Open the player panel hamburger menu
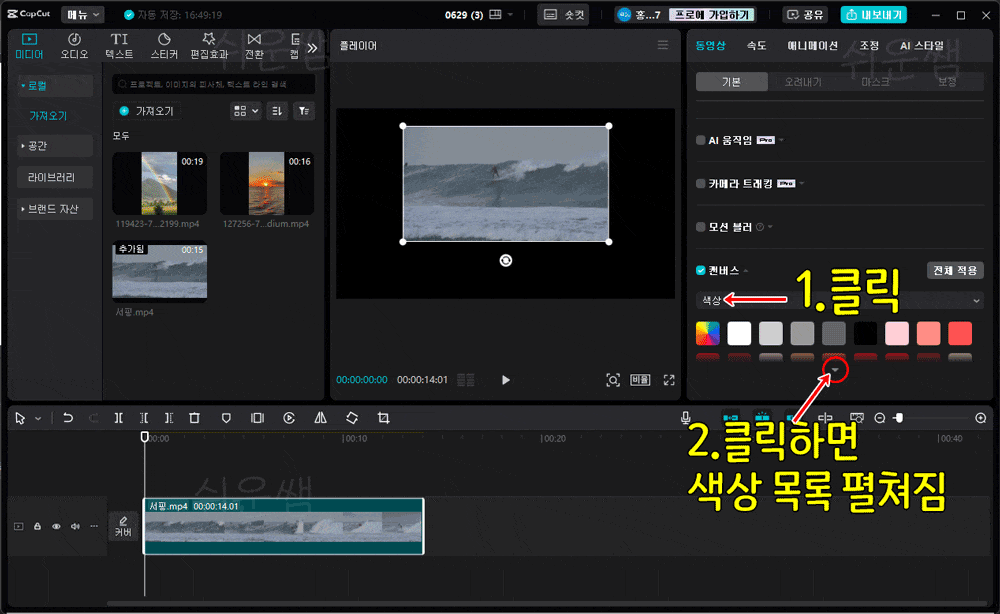This screenshot has width=1000, height=614. [663, 45]
